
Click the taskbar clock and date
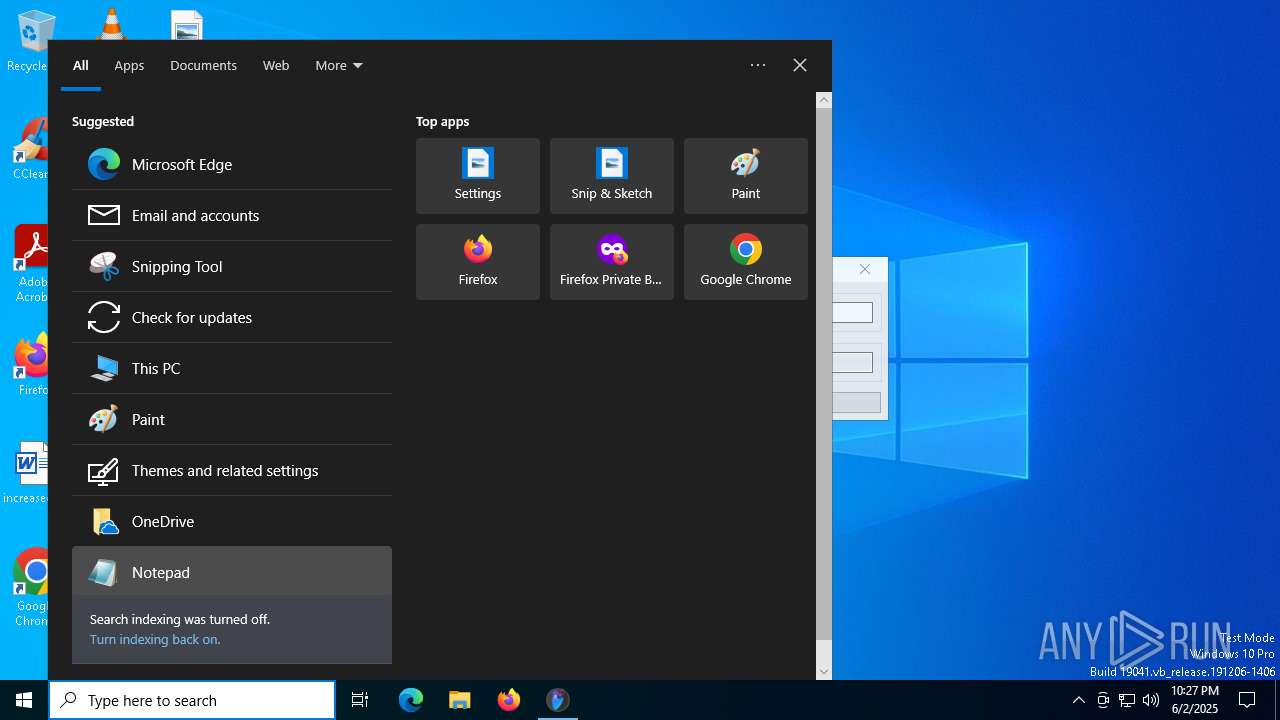1194,700
